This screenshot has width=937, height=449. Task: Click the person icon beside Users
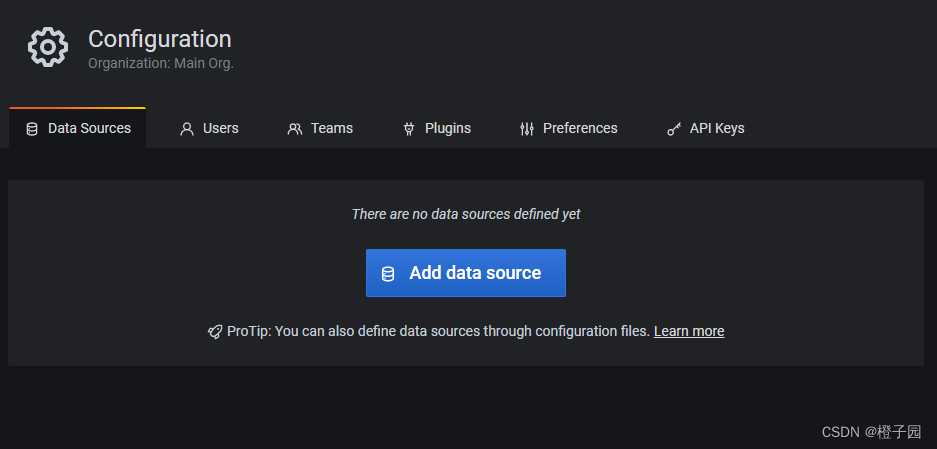pos(187,129)
